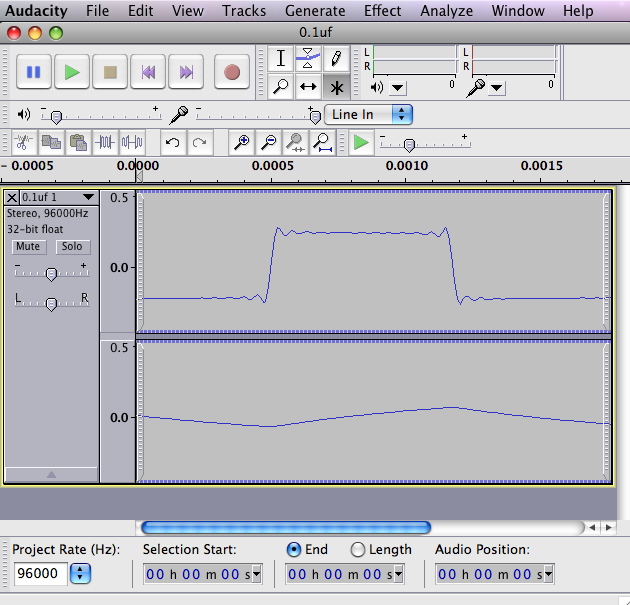Click Fit Project in window icon
Image resolution: width=630 pixels, height=605 pixels.
(x=322, y=142)
